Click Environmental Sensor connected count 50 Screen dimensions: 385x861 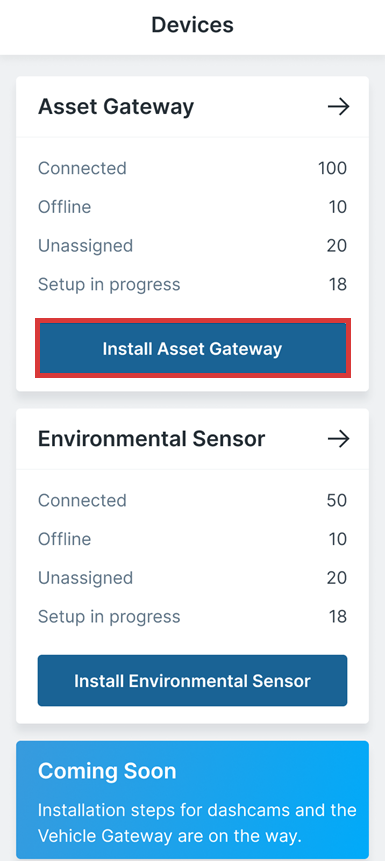tap(337, 500)
